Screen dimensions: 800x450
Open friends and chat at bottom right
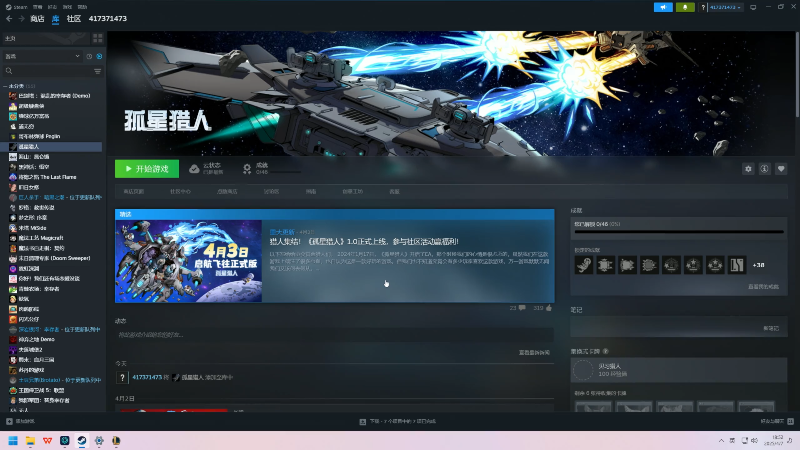point(777,421)
